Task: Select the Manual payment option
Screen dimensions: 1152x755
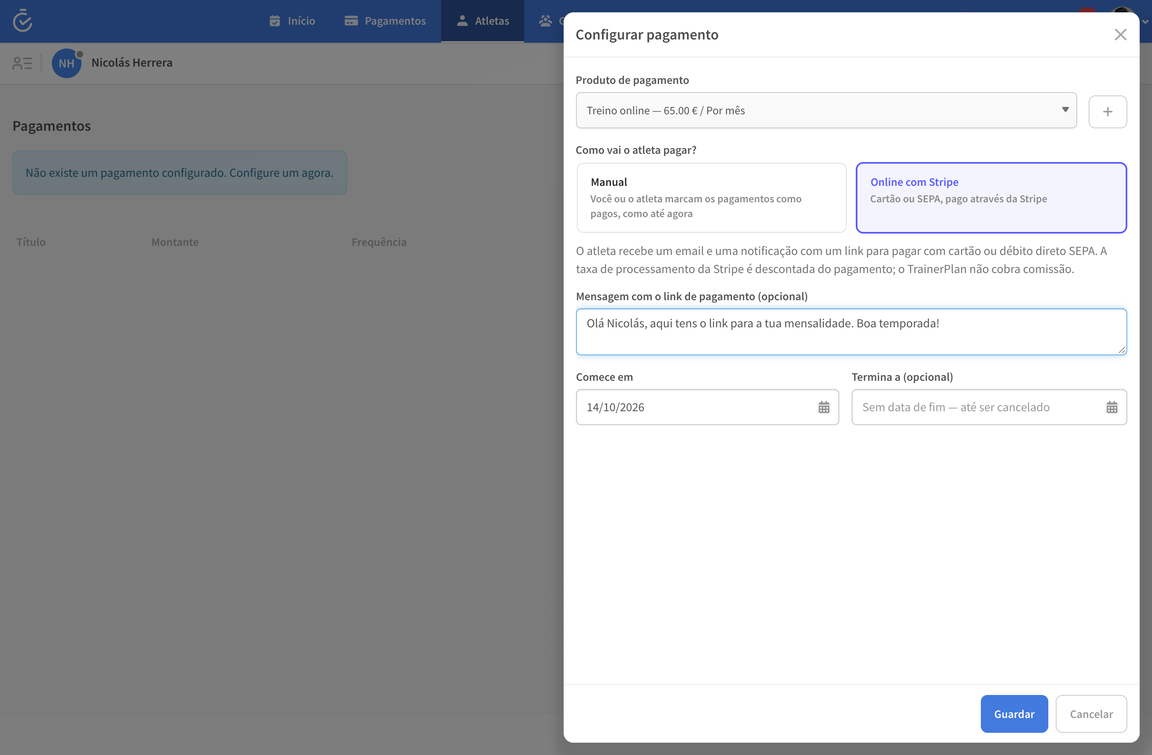Action: click(711, 198)
